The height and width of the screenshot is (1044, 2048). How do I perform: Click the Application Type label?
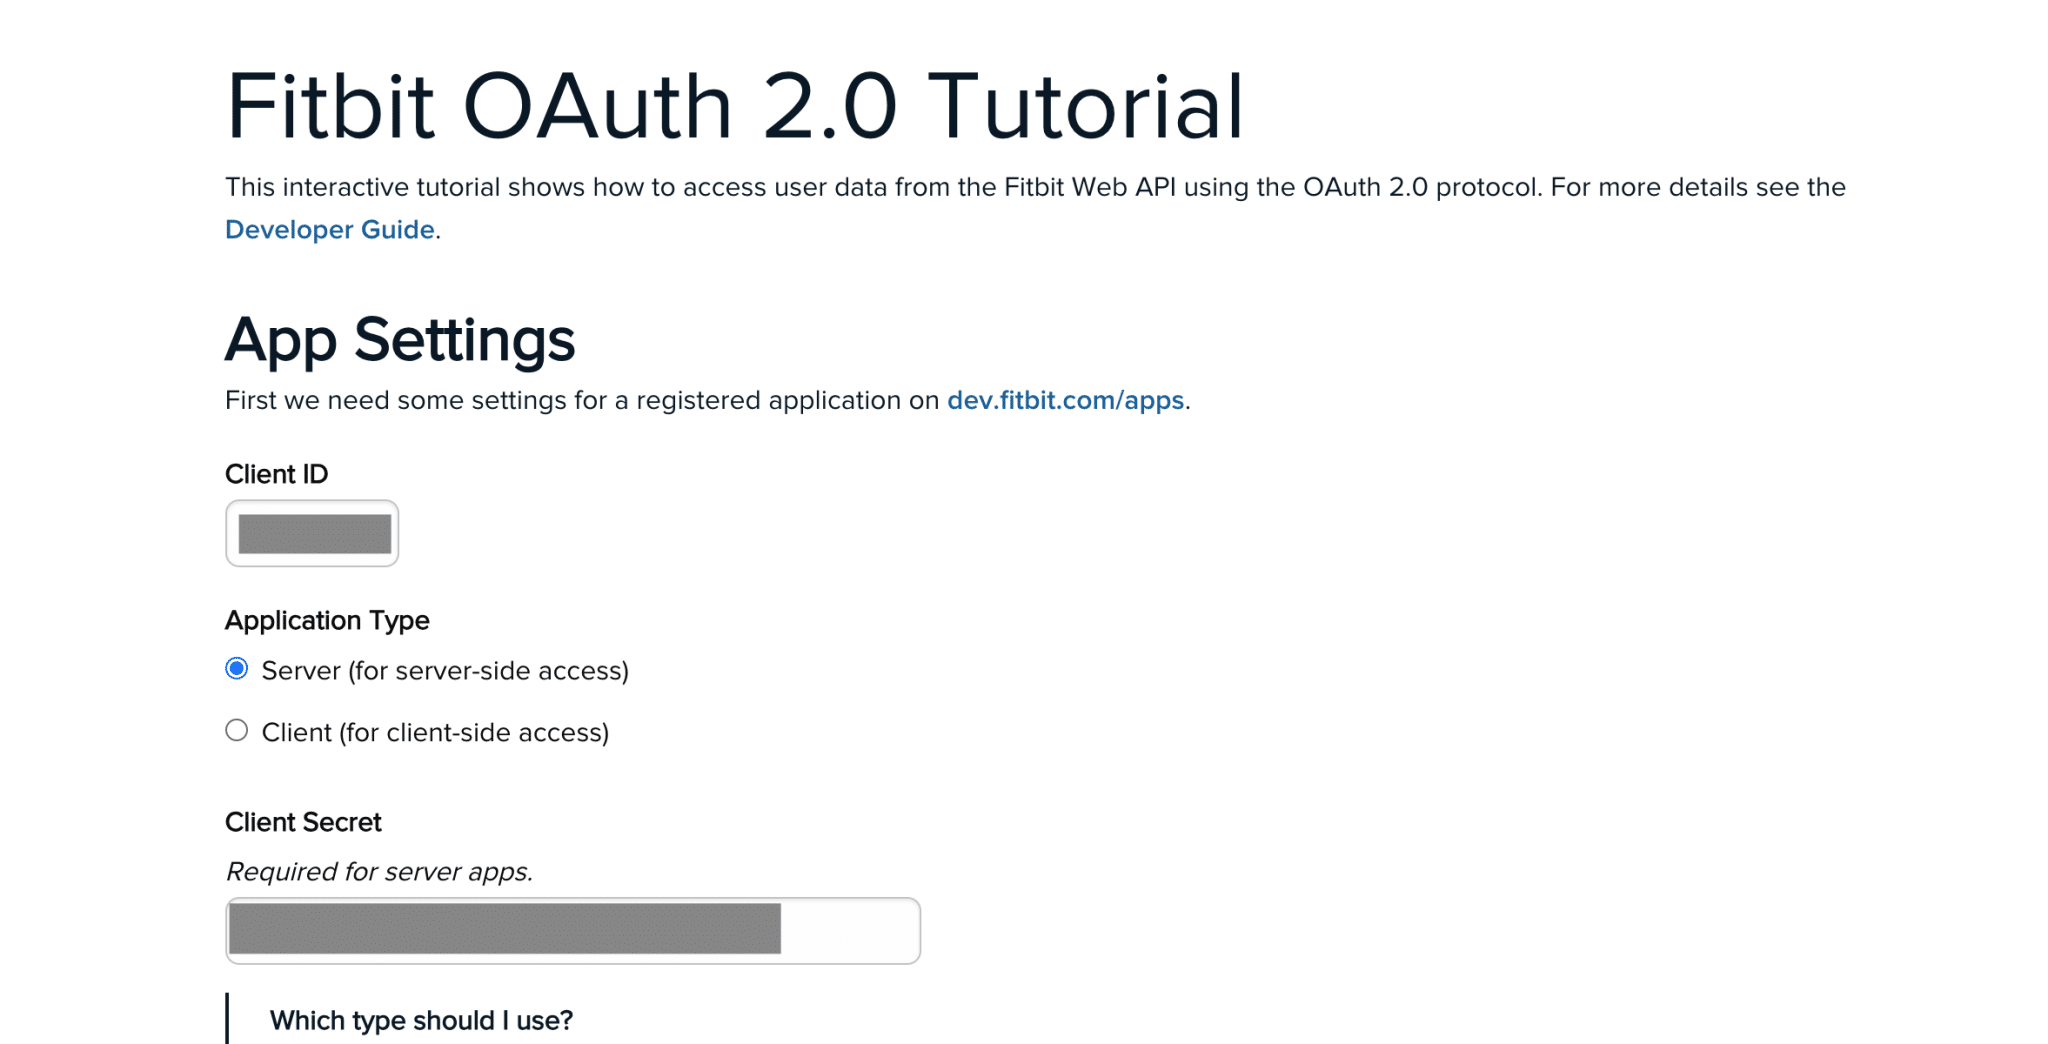tap(327, 620)
